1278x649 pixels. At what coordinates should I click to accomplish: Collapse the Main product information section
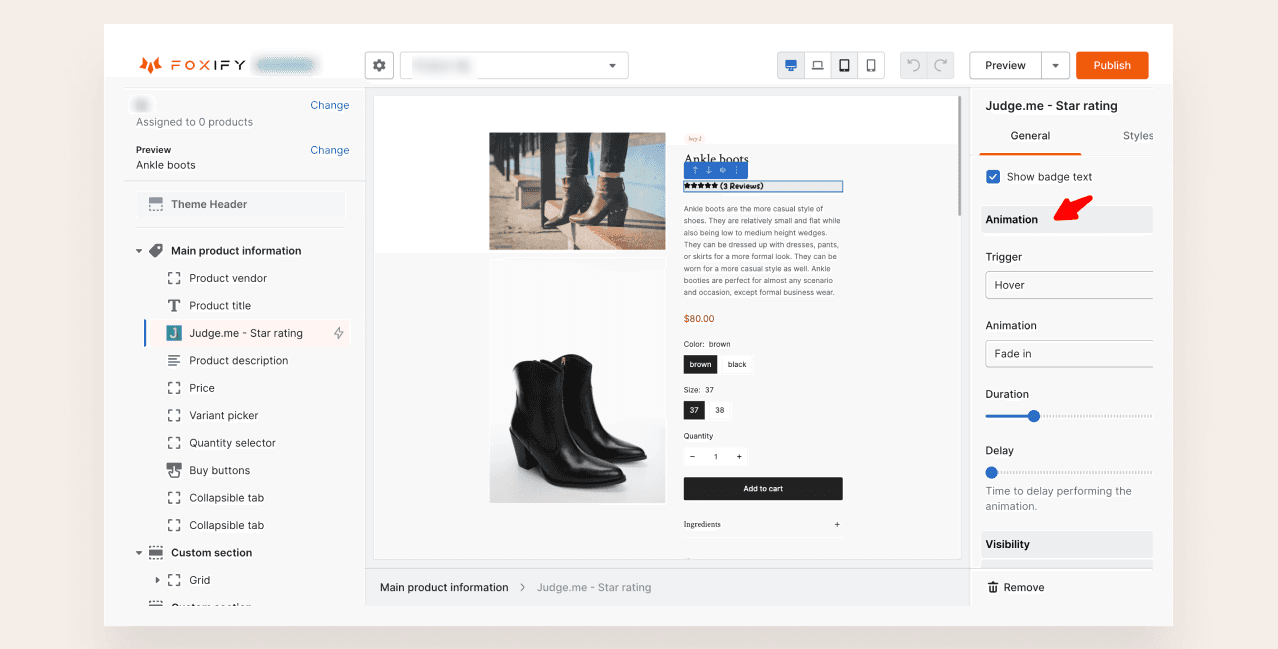point(139,251)
